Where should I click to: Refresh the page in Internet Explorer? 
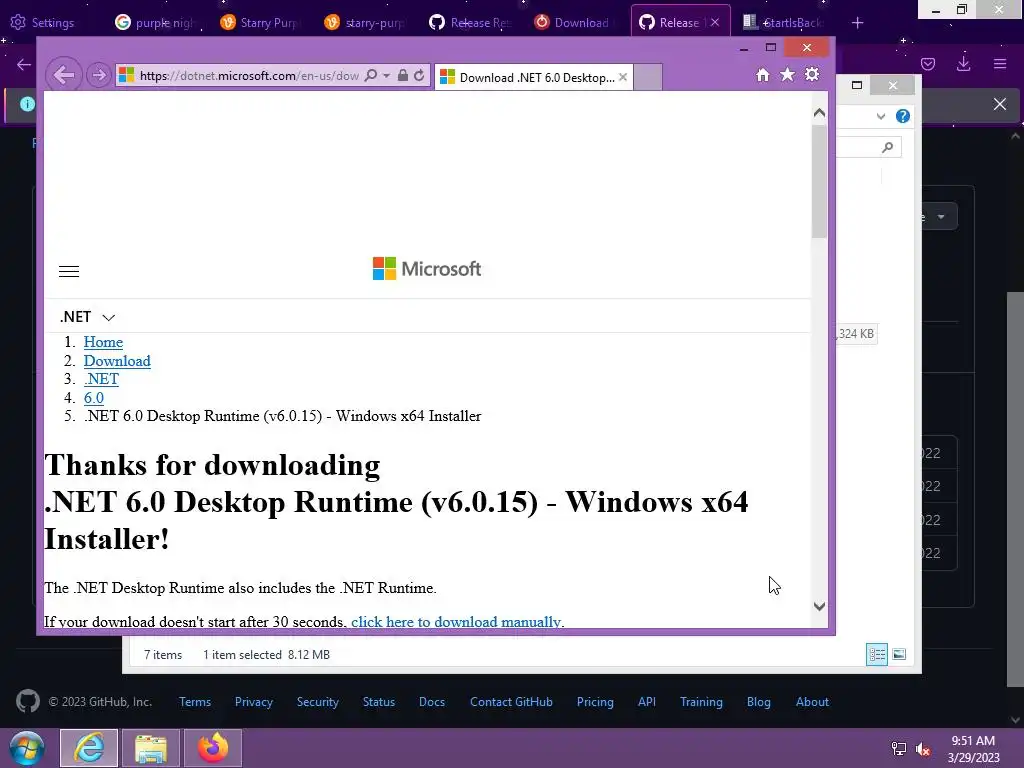click(419, 76)
